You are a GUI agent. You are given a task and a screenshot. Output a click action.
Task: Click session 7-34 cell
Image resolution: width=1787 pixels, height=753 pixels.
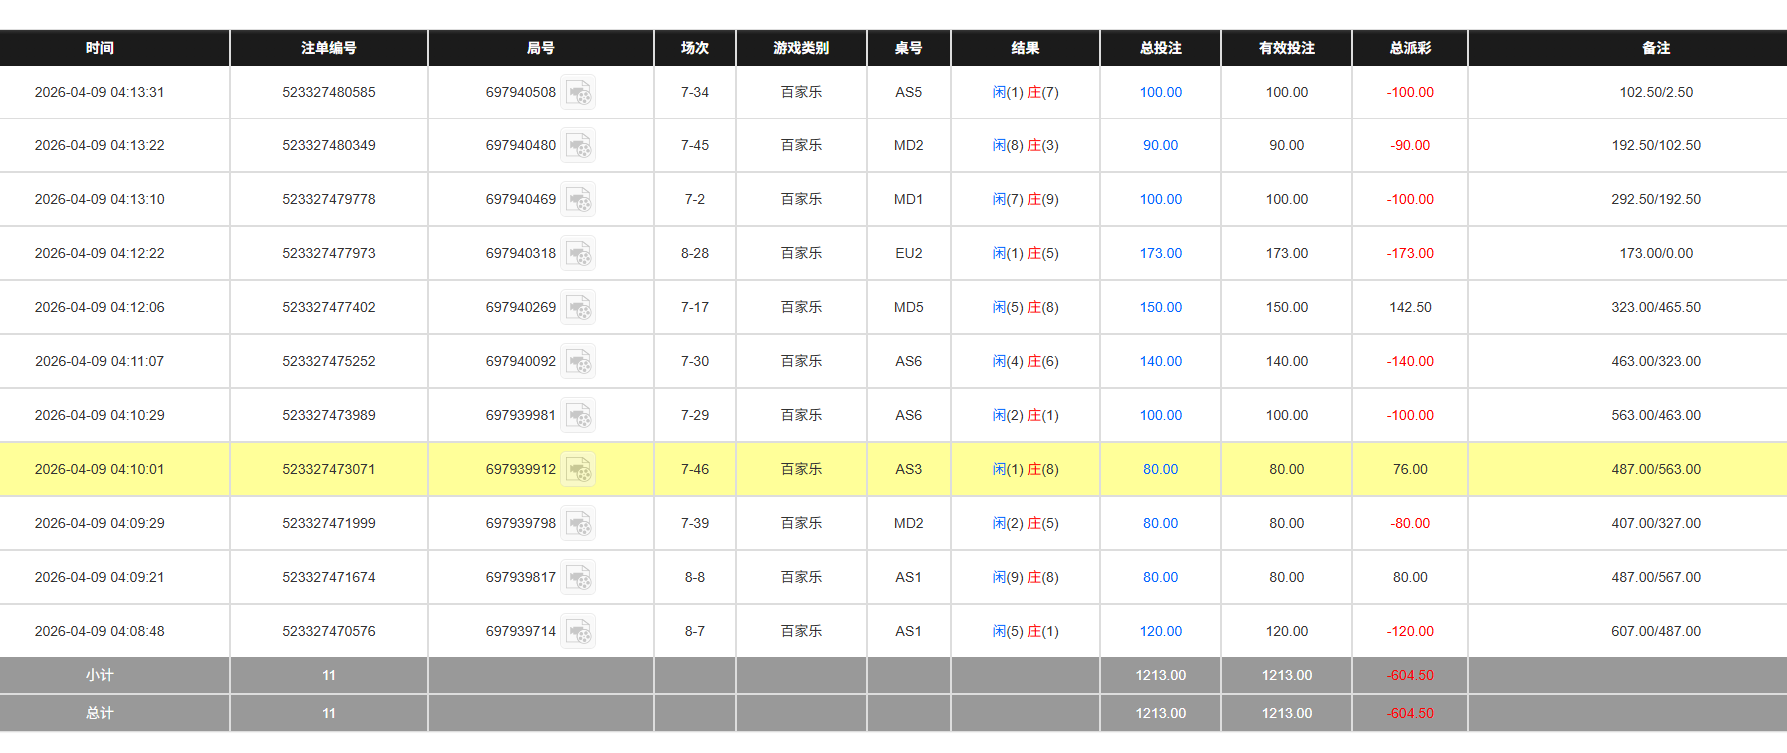coord(695,92)
